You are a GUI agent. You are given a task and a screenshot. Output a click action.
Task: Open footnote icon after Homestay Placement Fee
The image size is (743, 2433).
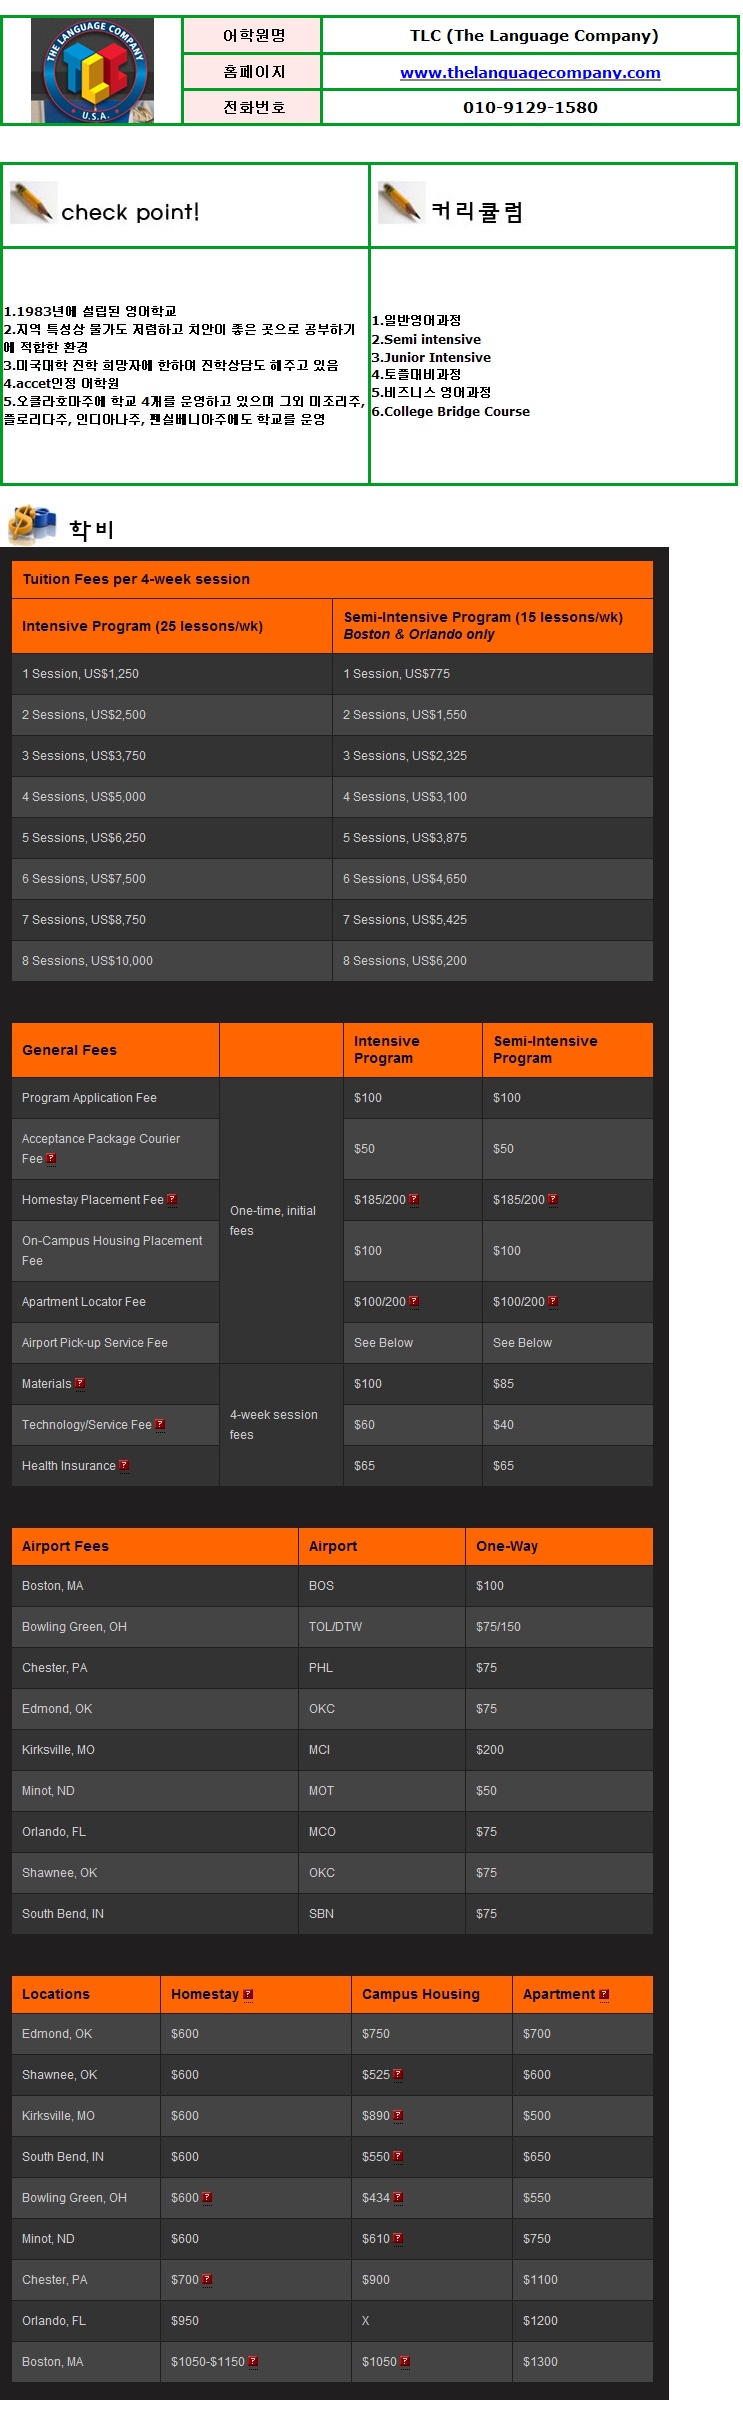172,1199
